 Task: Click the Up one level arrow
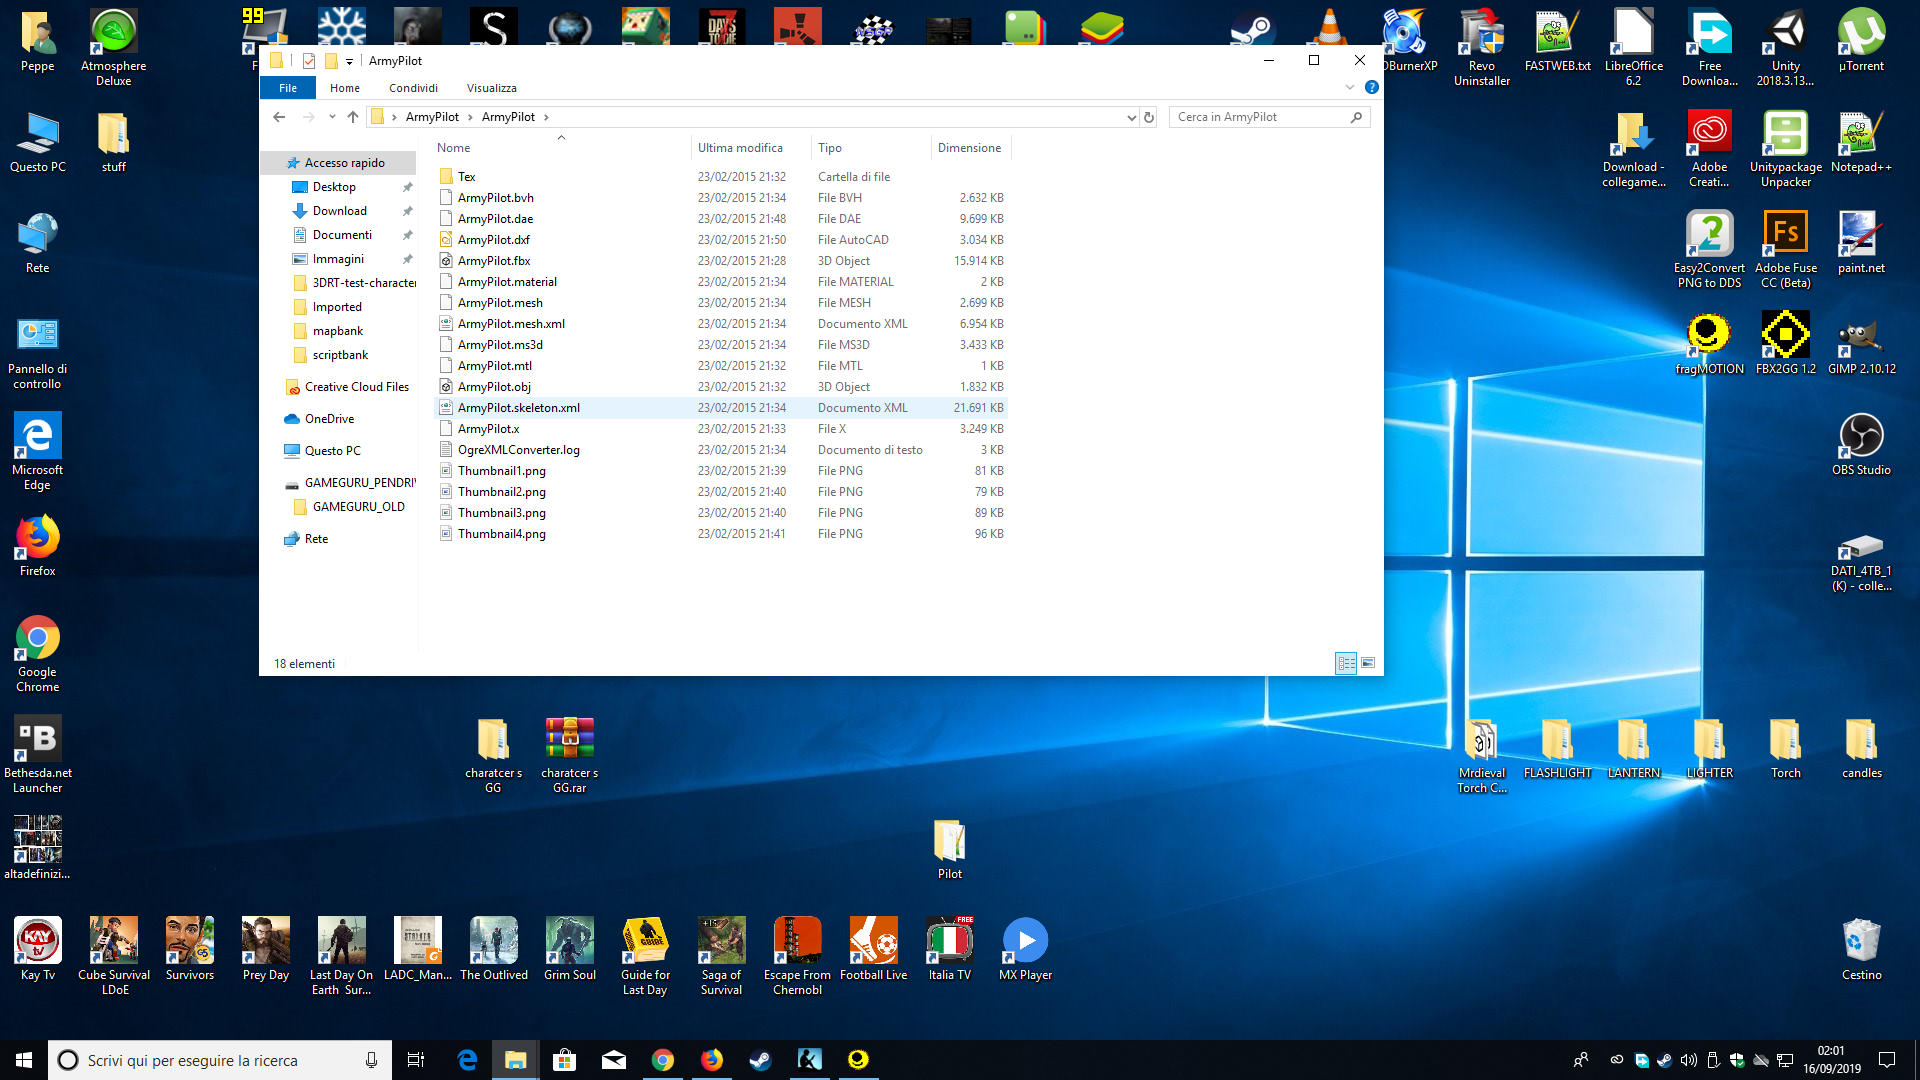[x=353, y=117]
